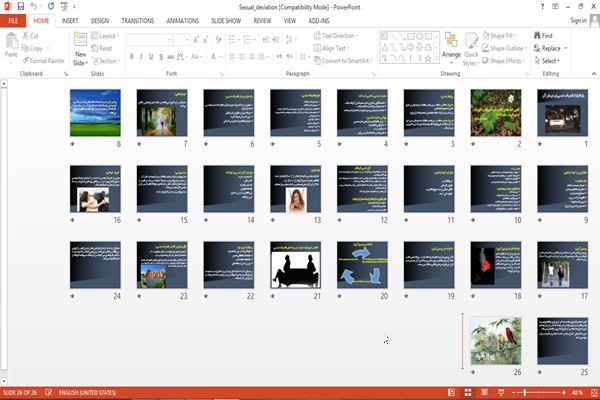Open the Section dropdown in Slides group
The width and height of the screenshot is (600, 400).
point(106,60)
